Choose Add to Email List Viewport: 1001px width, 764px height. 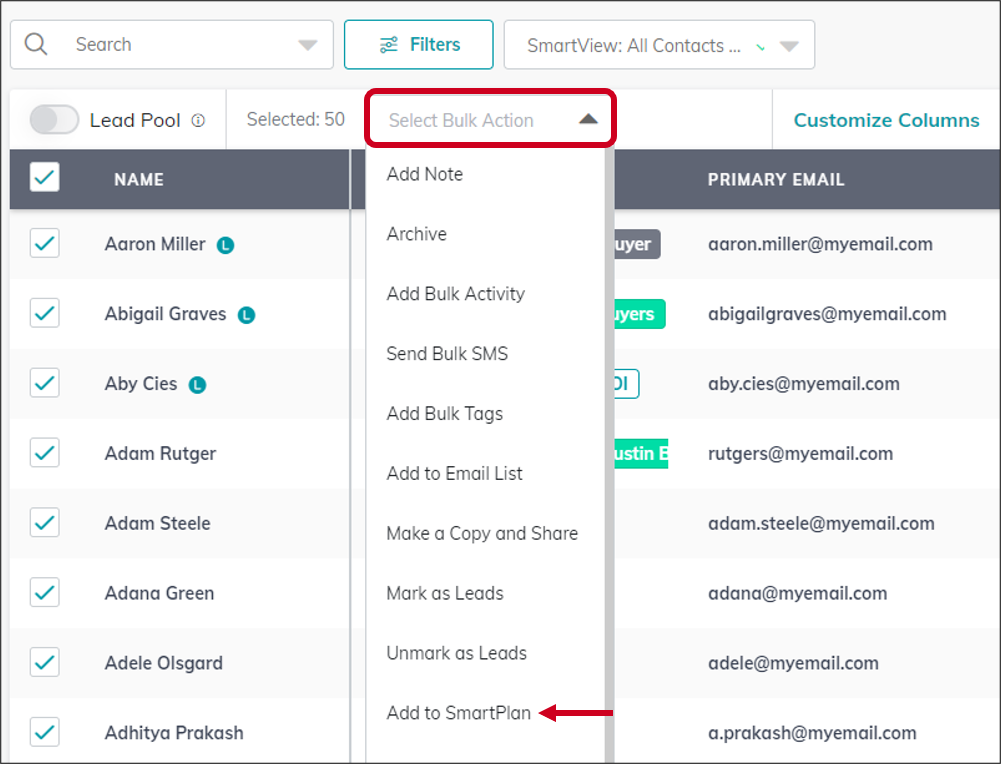454,474
